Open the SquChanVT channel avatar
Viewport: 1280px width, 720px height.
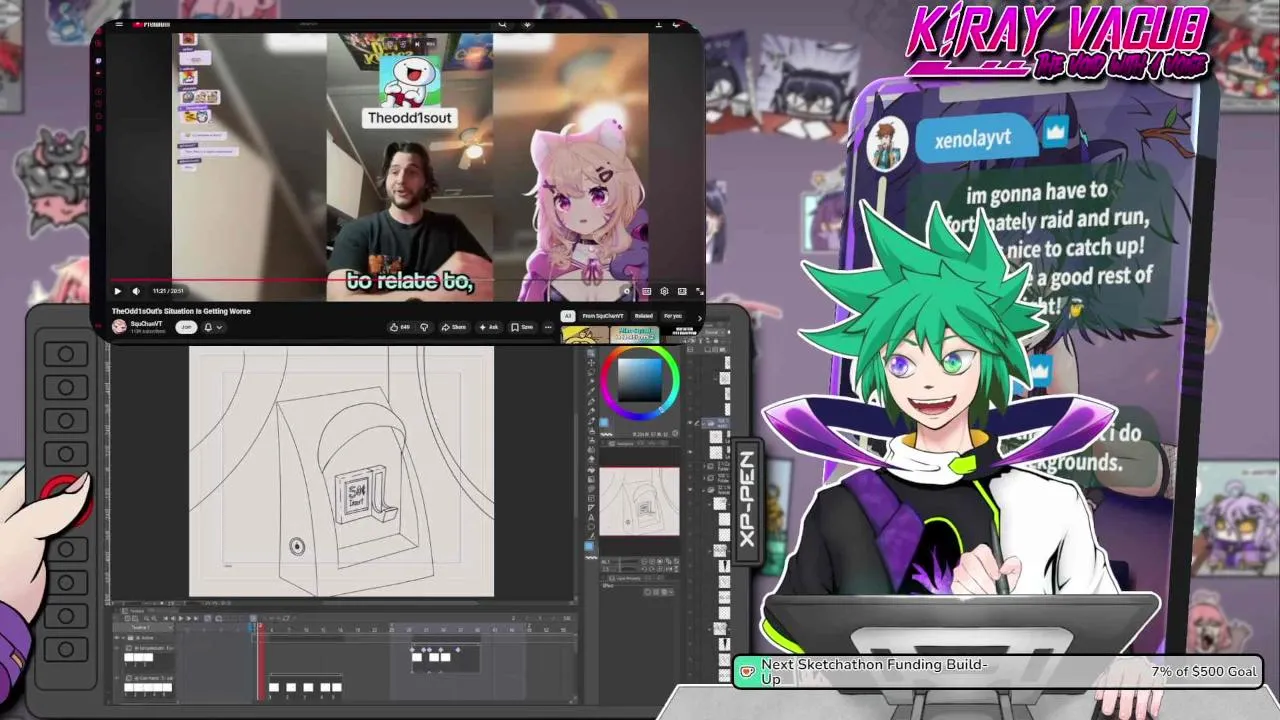[119, 326]
